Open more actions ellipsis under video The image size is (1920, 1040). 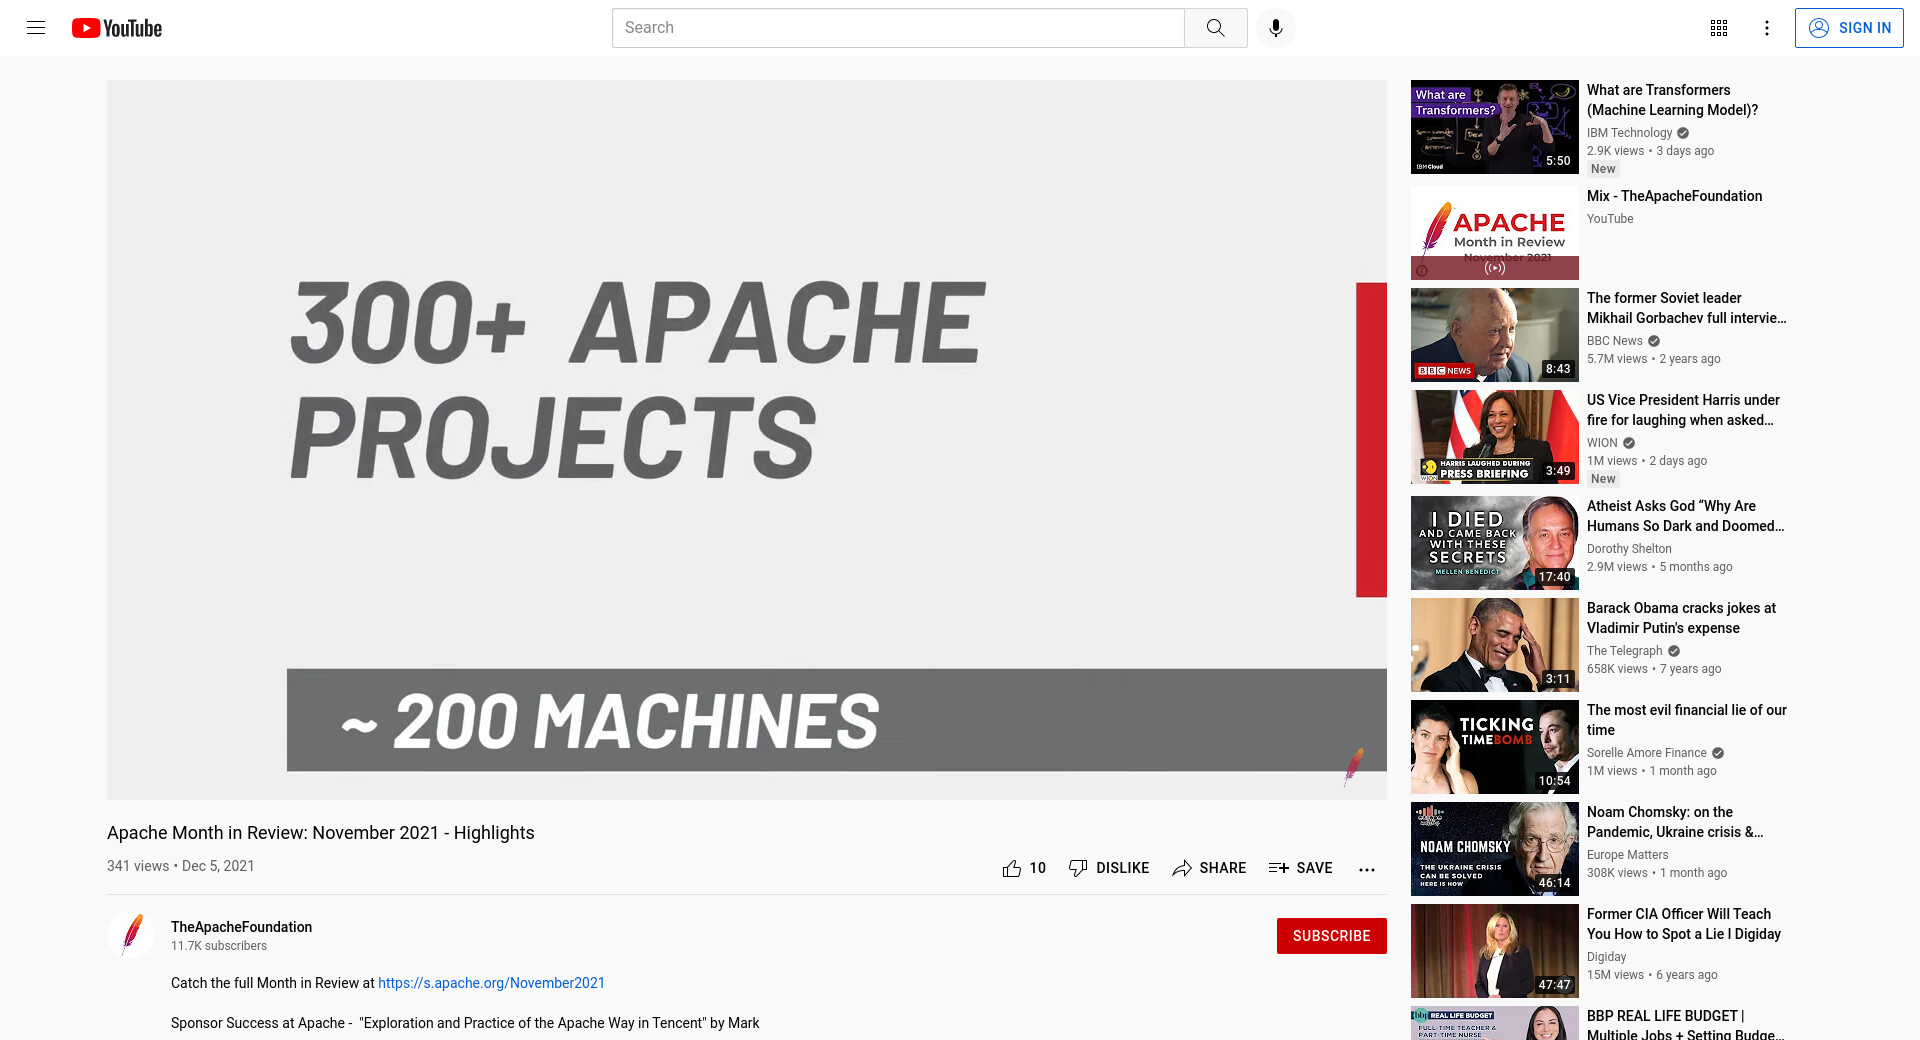(1367, 869)
